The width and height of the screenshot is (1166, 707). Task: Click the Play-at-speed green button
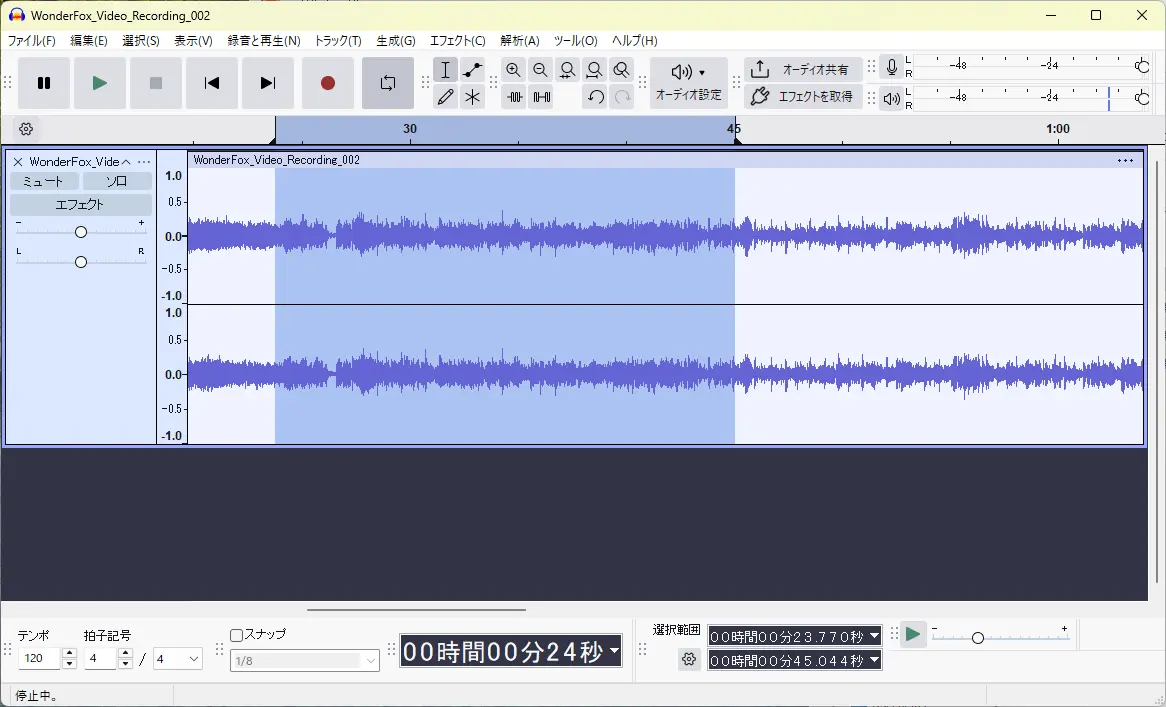[x=912, y=634]
